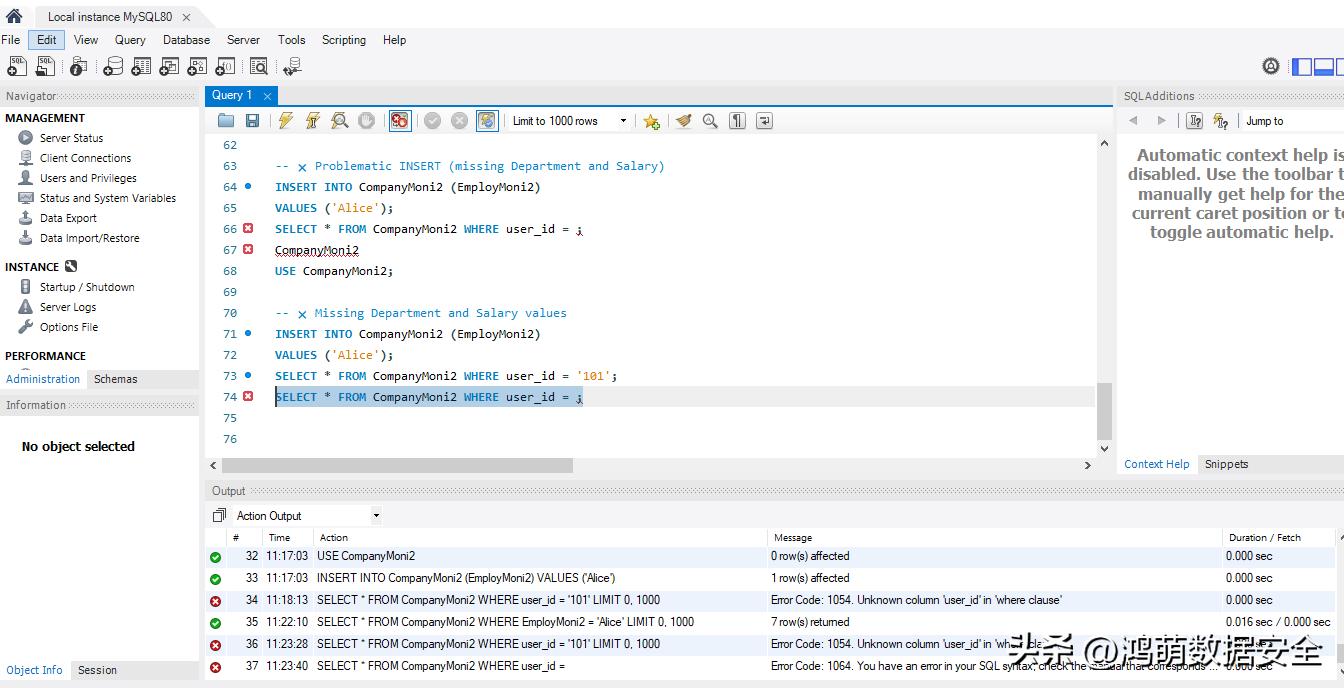Viewport: 1344px width, 688px height.
Task: Expand the Action Output dropdown
Action: pos(307,516)
